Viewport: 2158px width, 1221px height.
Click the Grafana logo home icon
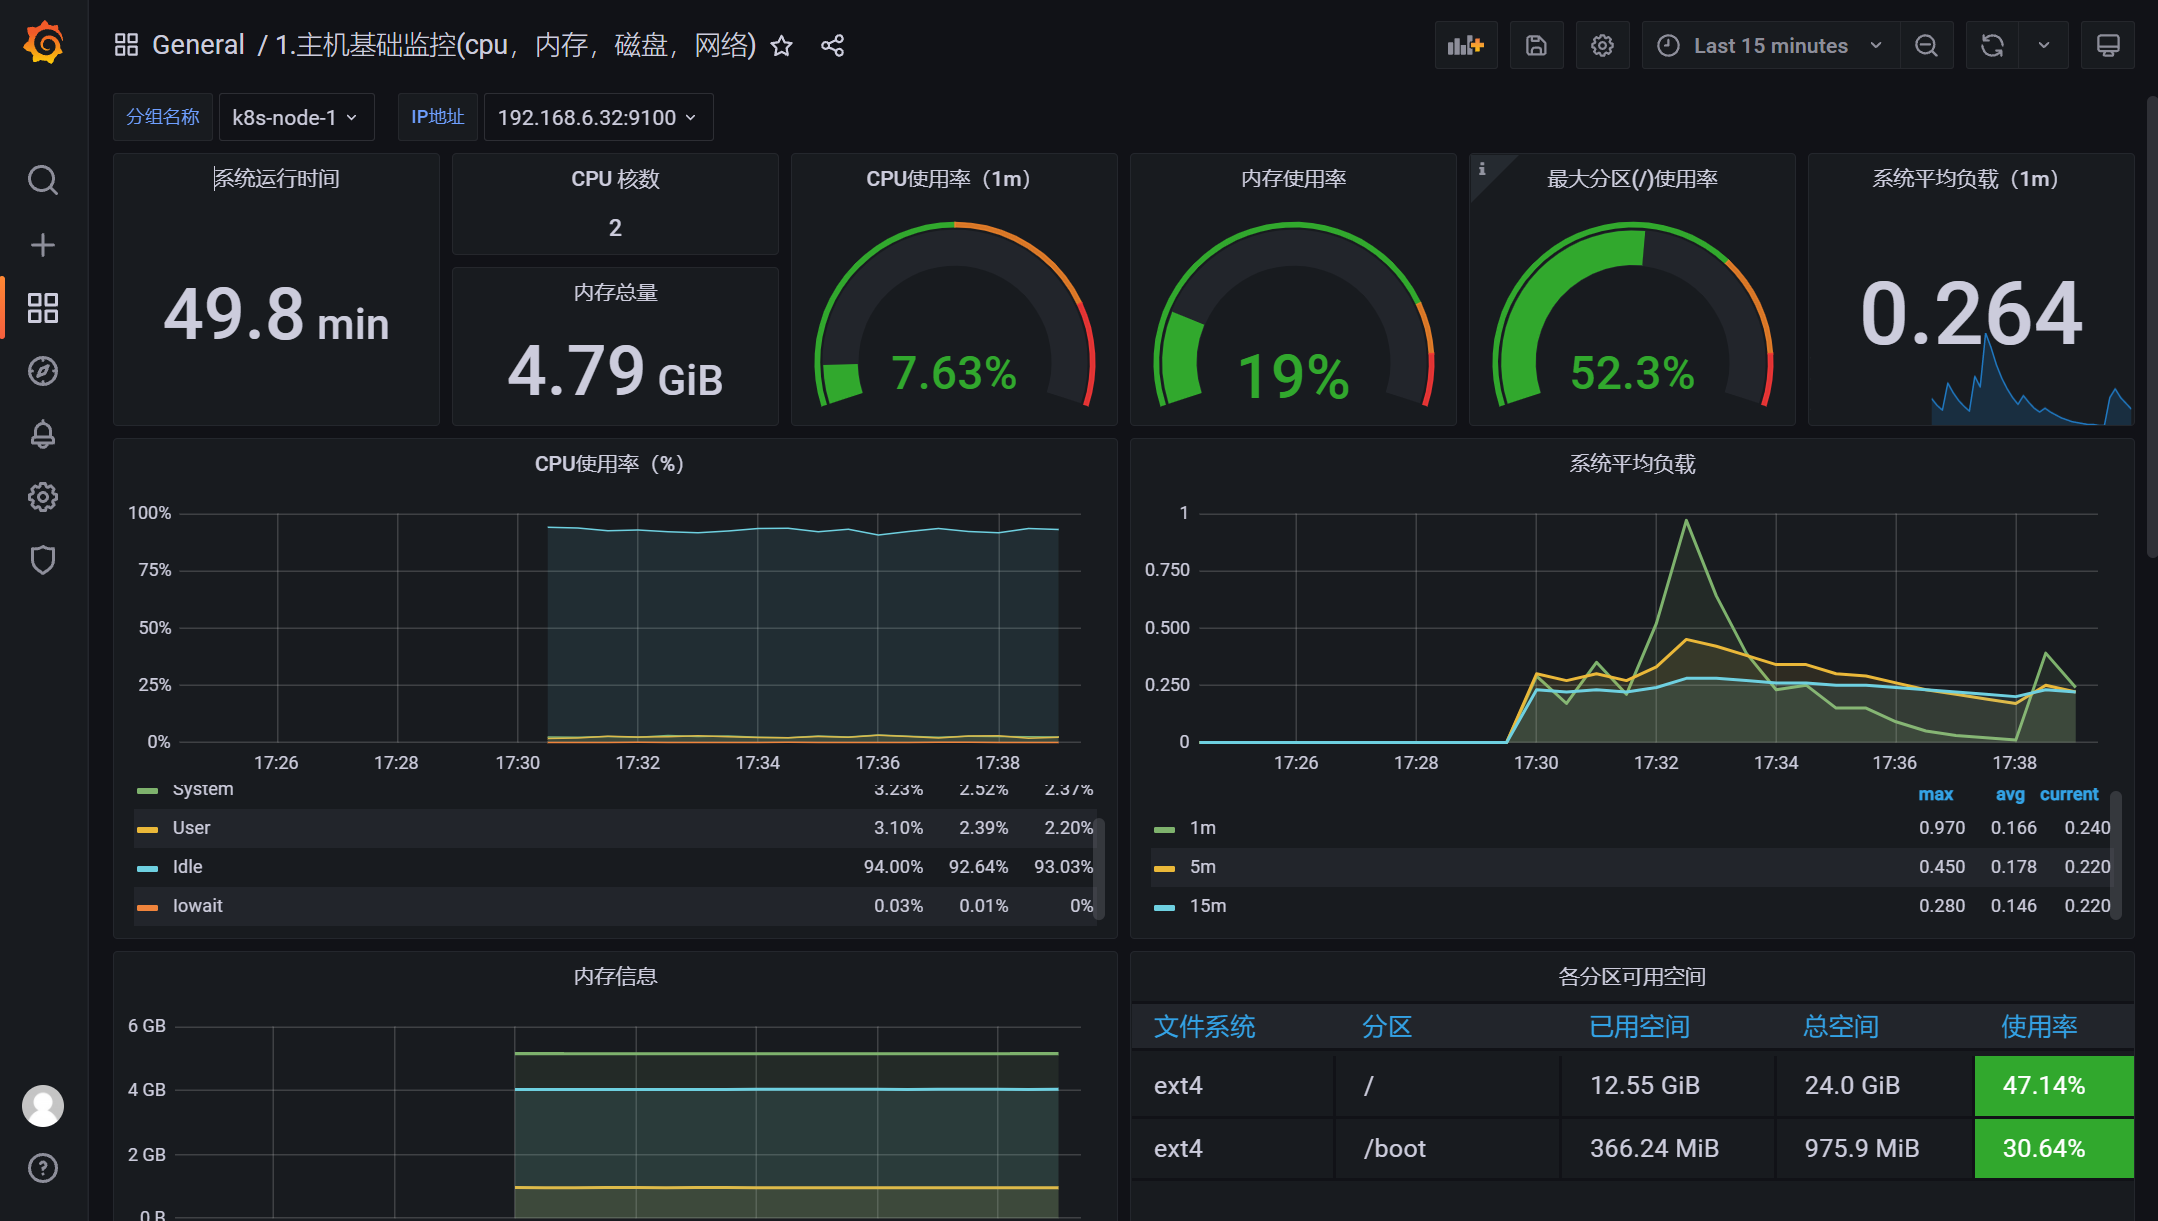click(43, 44)
